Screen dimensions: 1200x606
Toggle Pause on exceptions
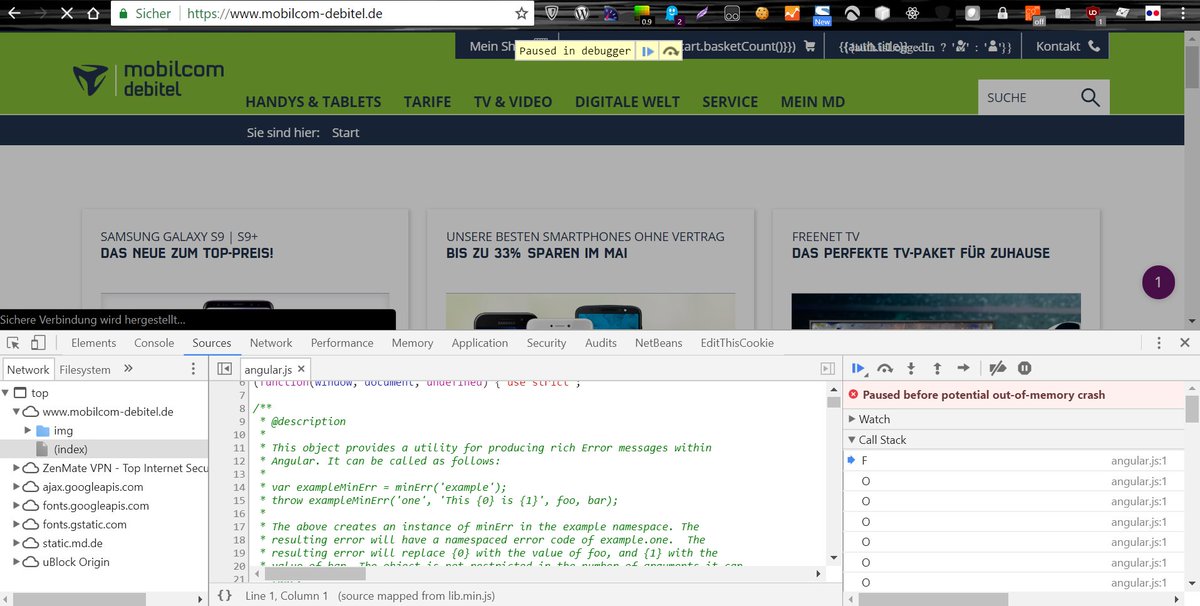(x=1024, y=368)
